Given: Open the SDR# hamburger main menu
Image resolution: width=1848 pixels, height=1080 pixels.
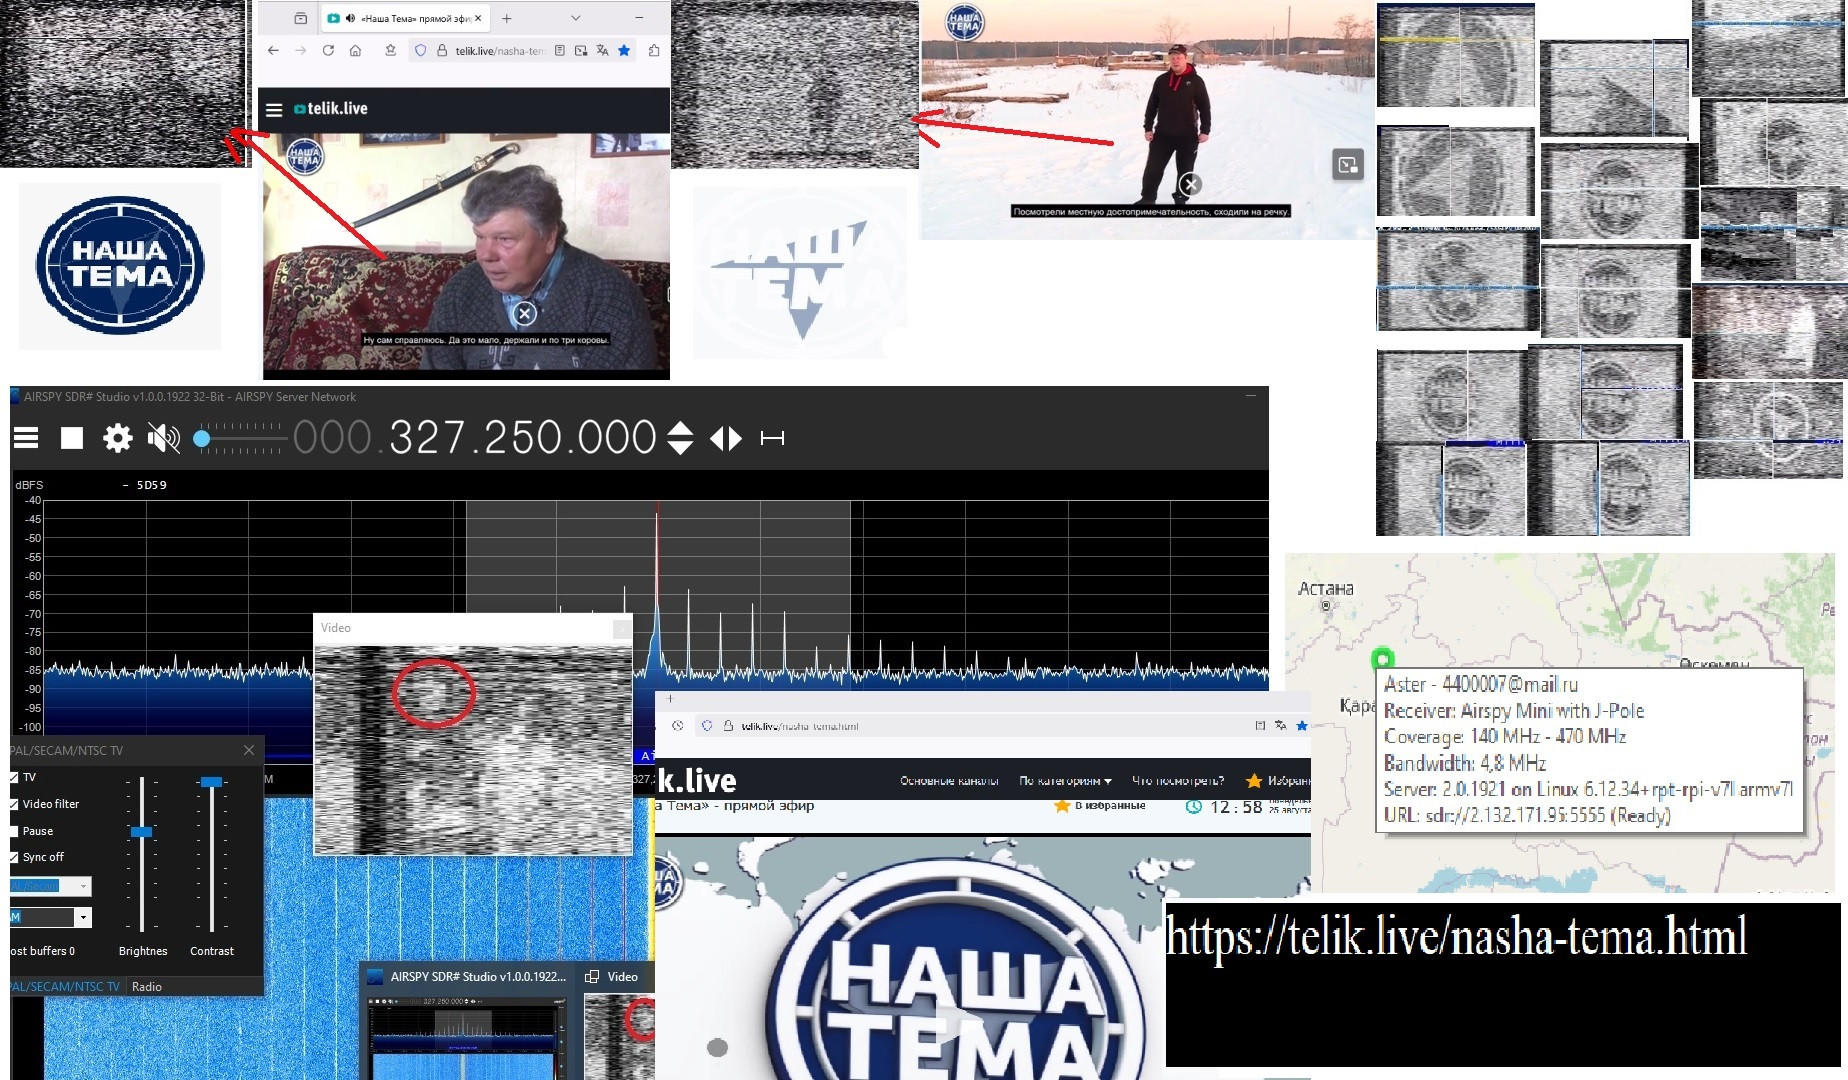Looking at the screenshot, I should point(26,438).
